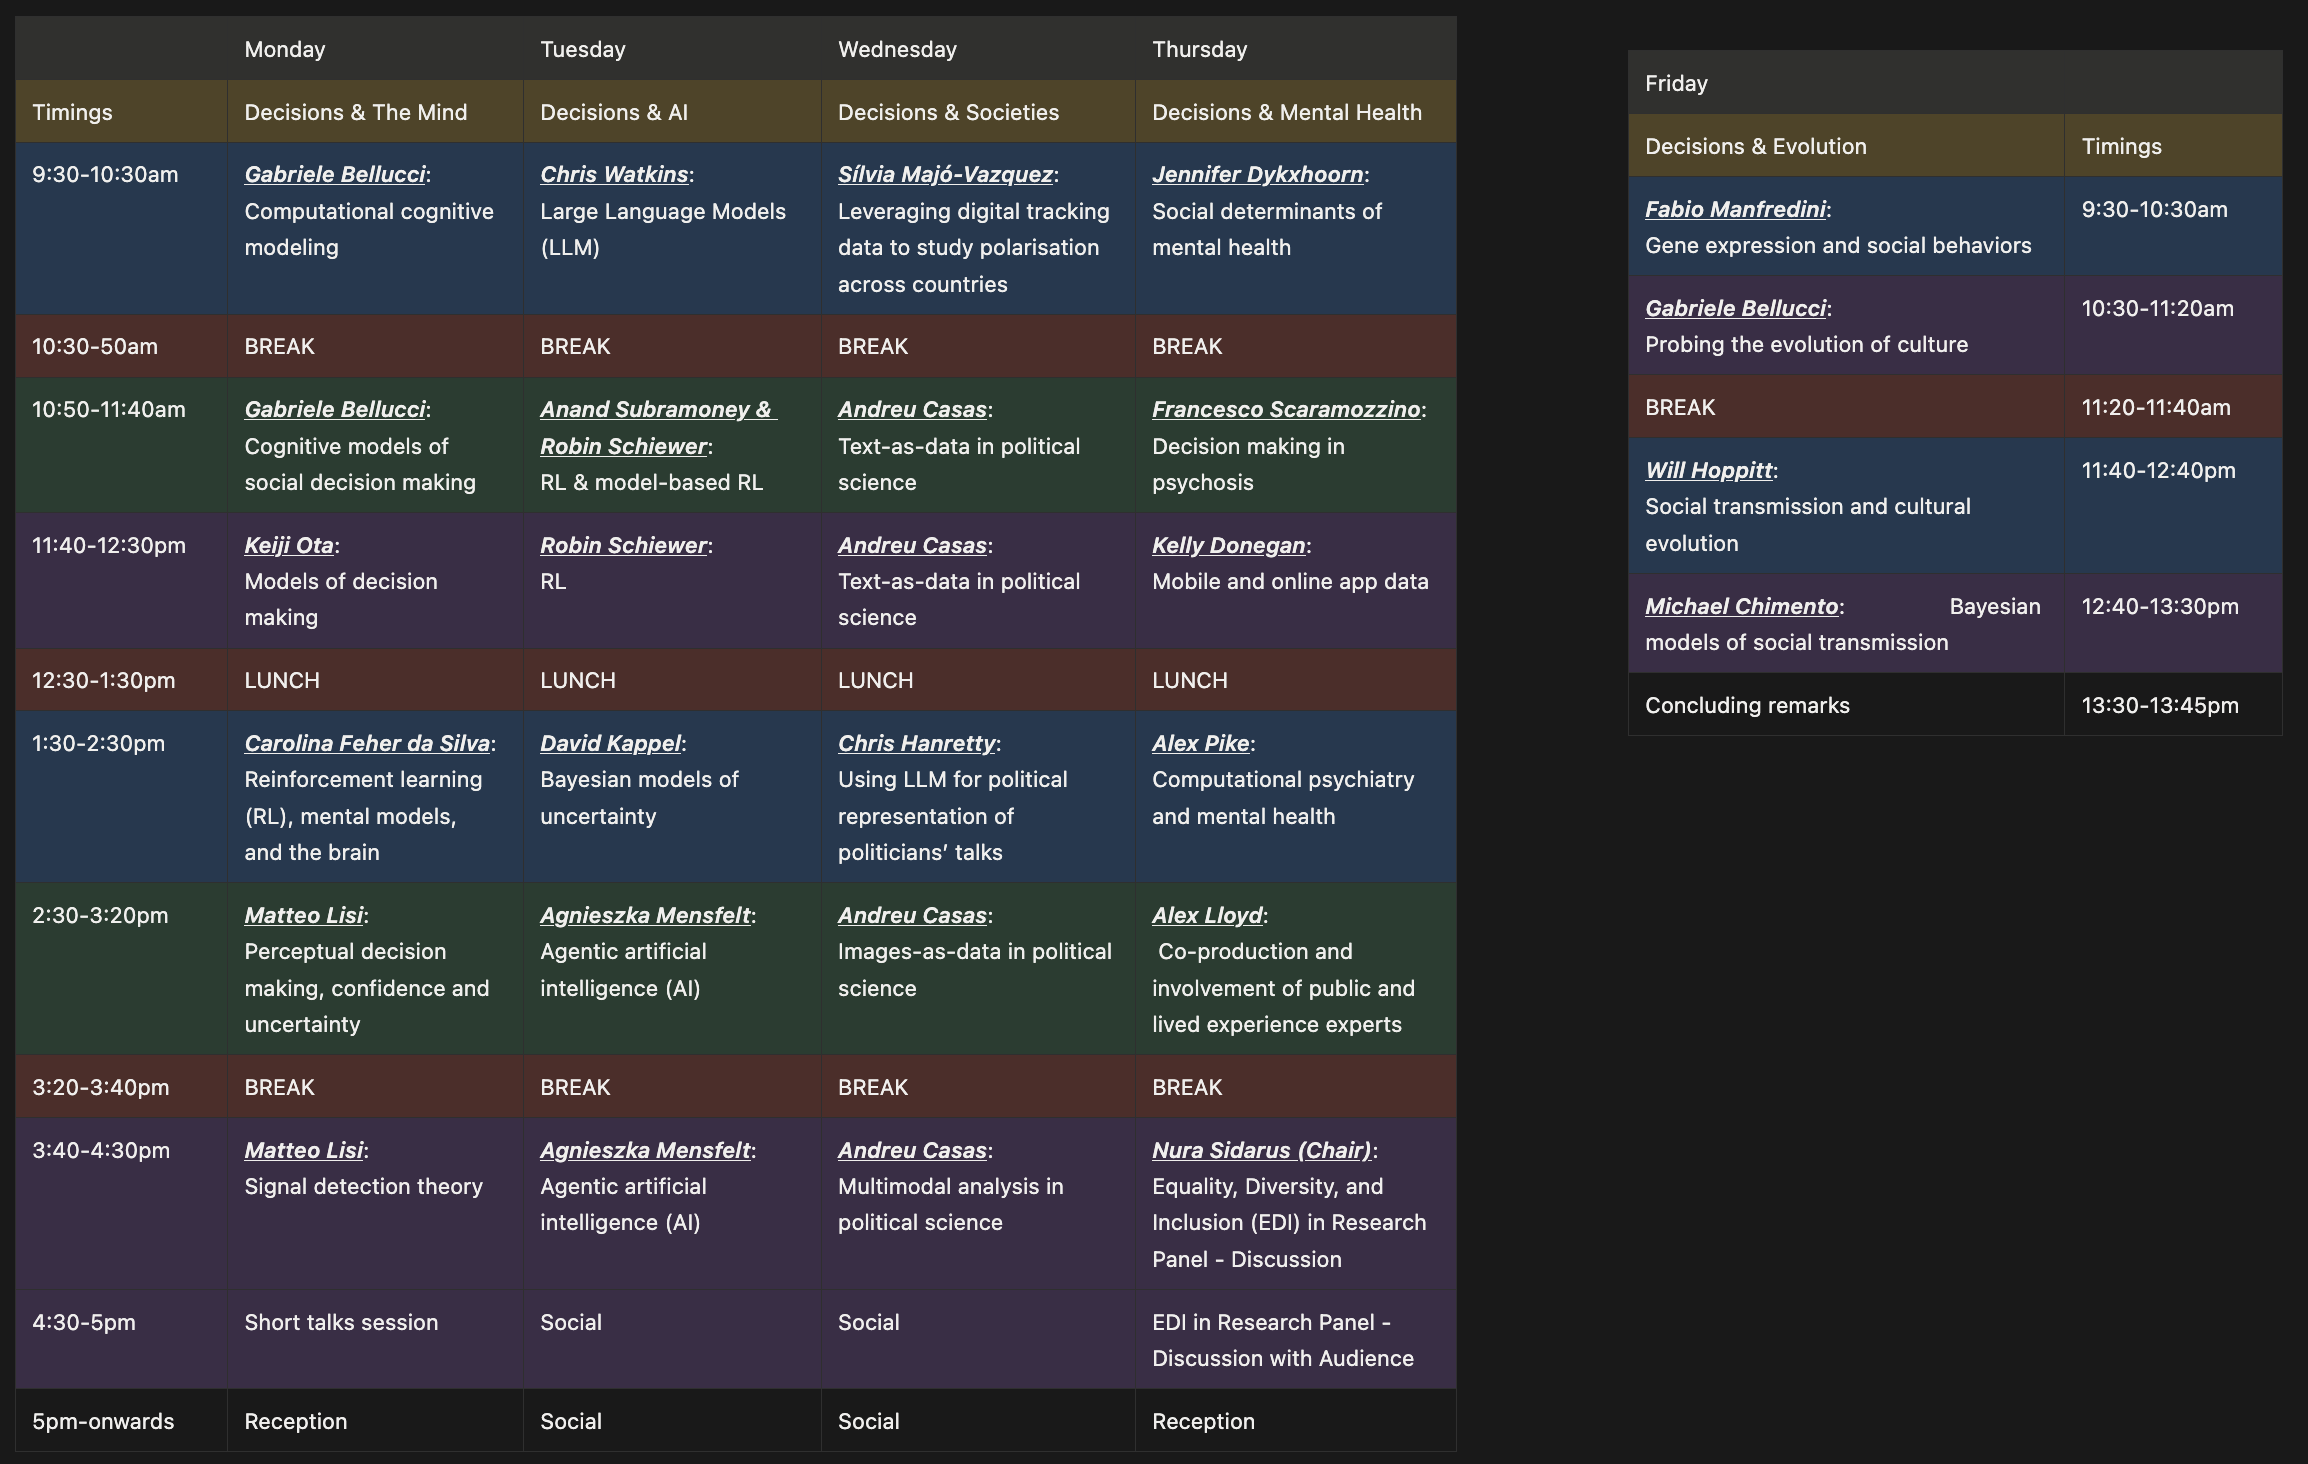Click David Kappel speaker link
Image resolution: width=2308 pixels, height=1464 pixels.
coord(610,743)
